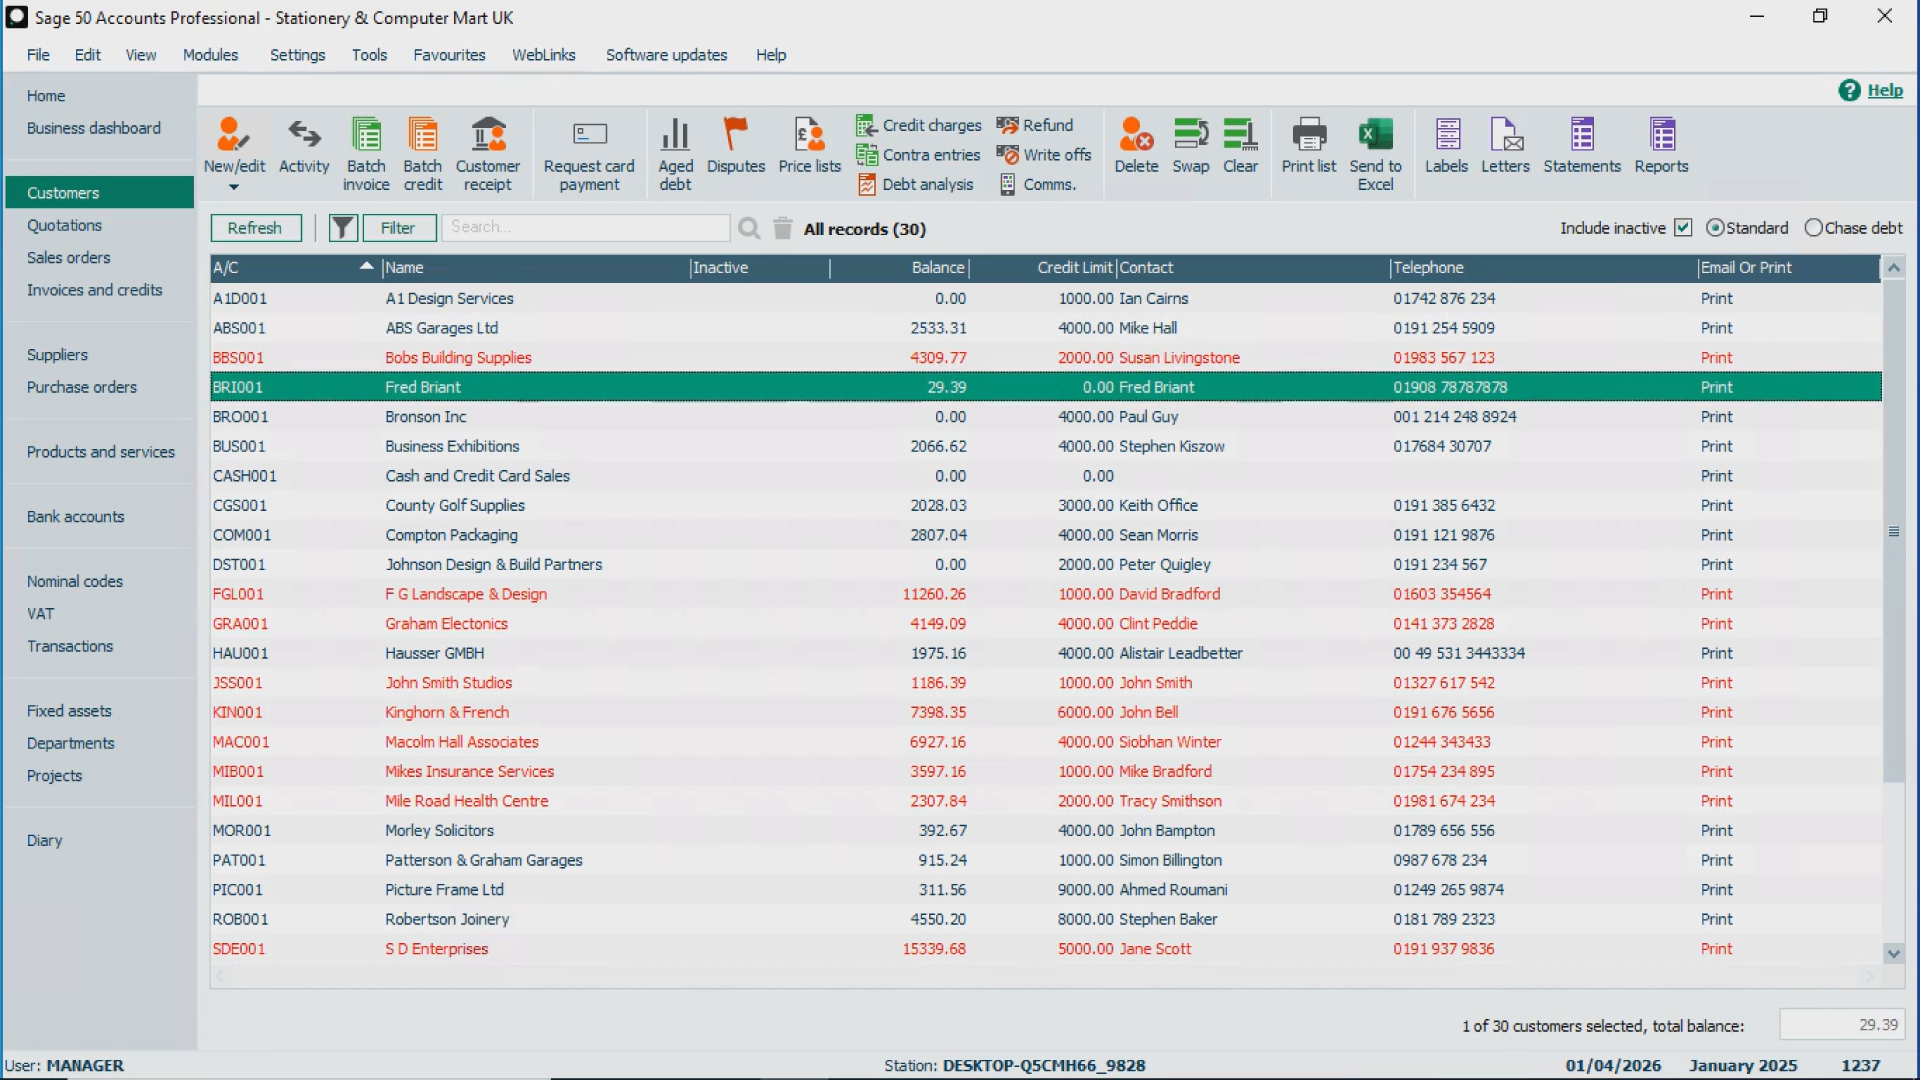The height and width of the screenshot is (1080, 1920).
Task: Toggle the Include inactive checkbox
Action: [1683, 228]
